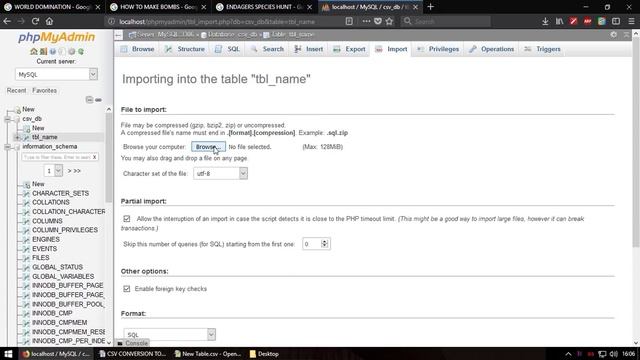Image resolution: width=640 pixels, height=360 pixels.
Task: Toggle Reader View icon in address bar
Action: 349,21
